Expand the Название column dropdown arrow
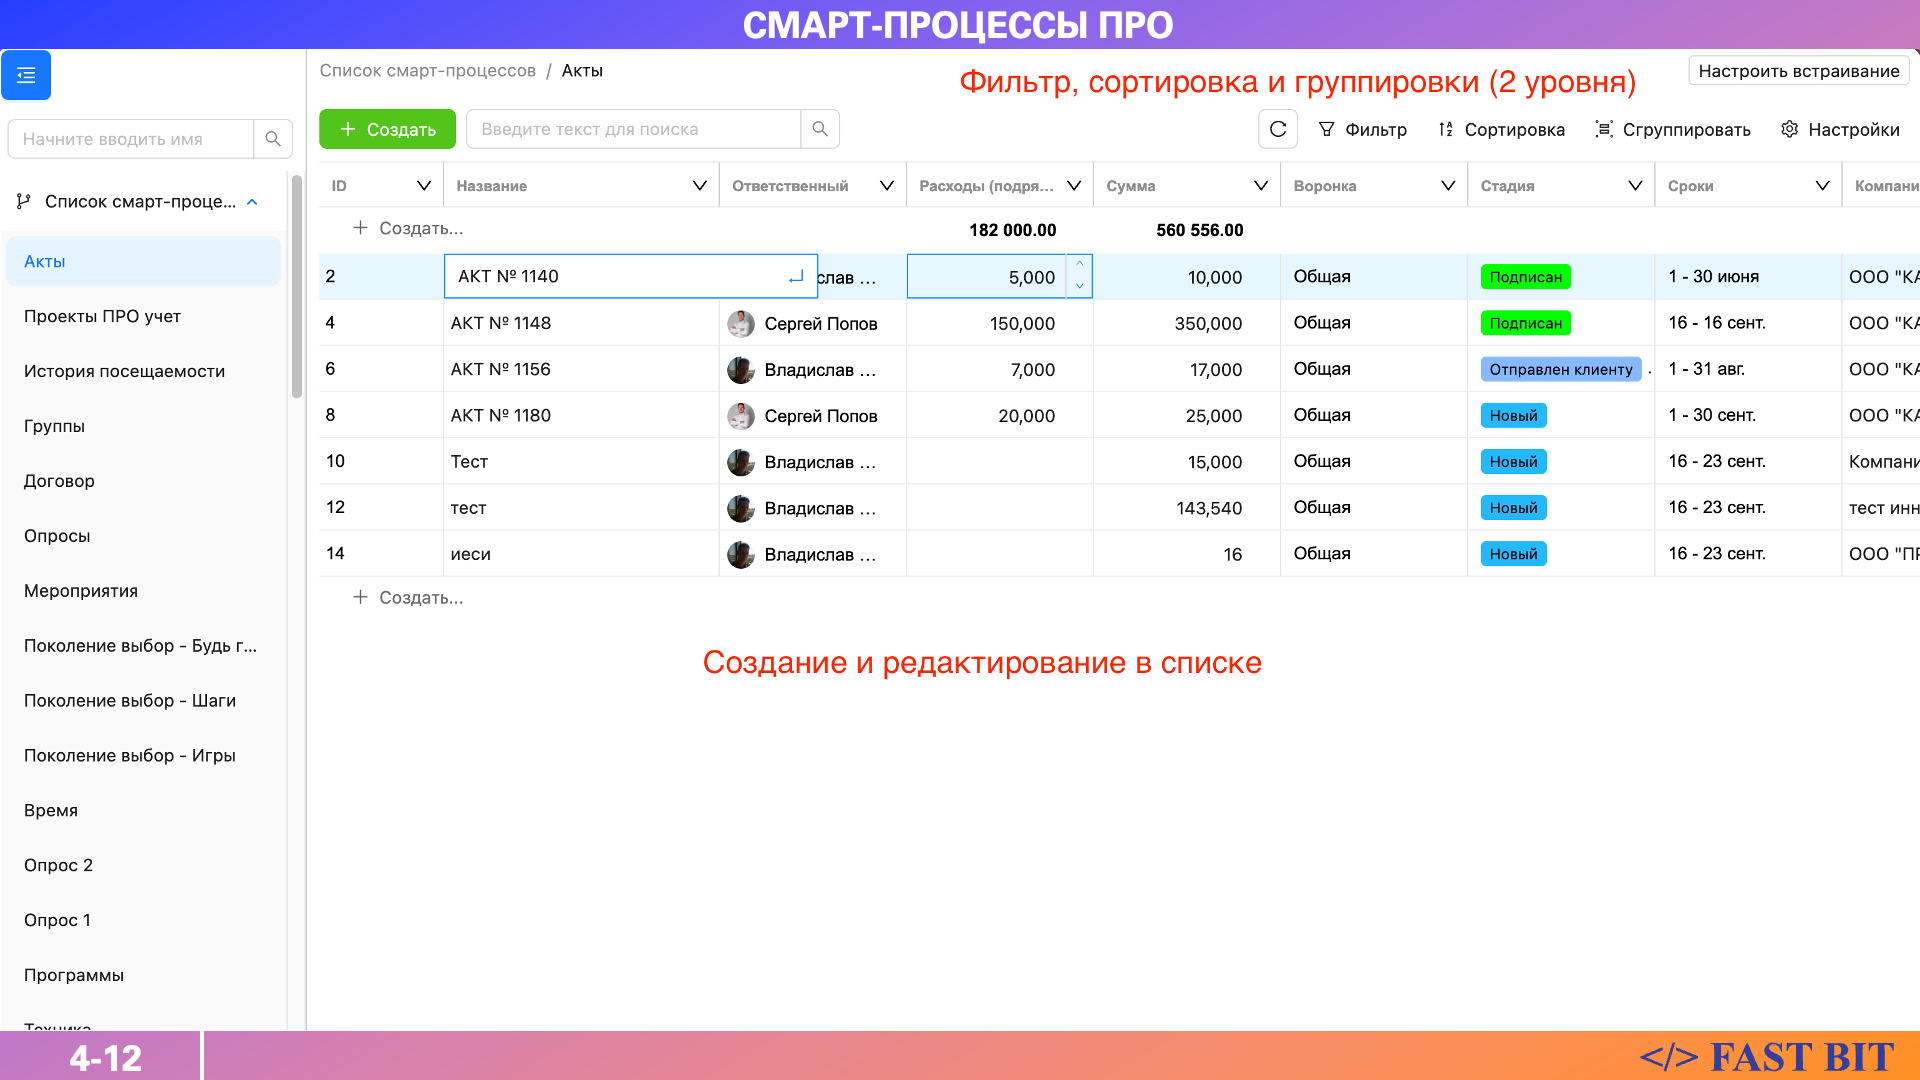1920x1080 pixels. (x=699, y=186)
